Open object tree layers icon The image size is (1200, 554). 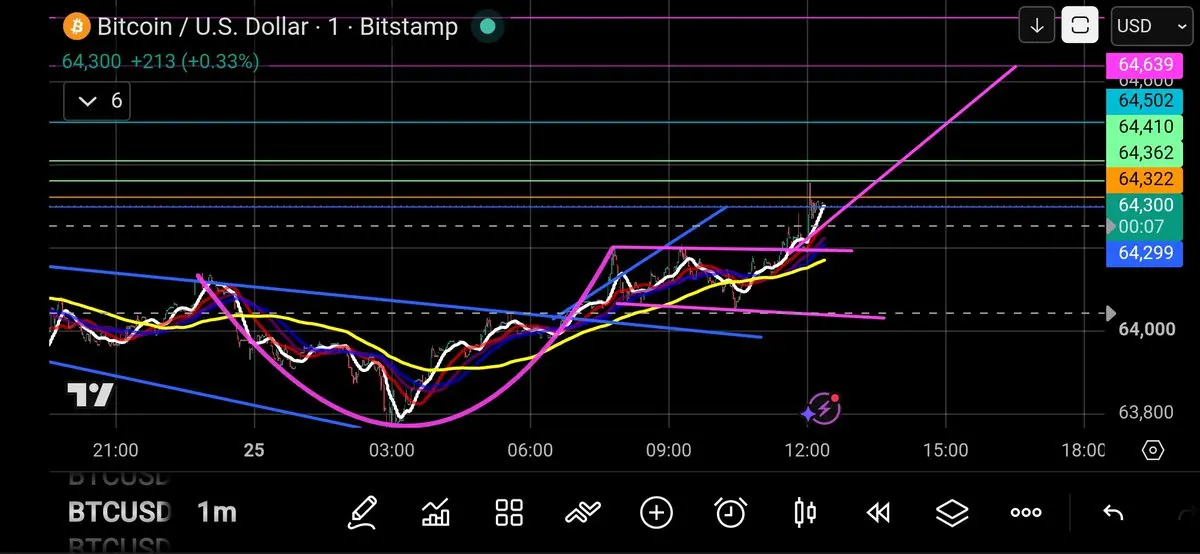click(952, 513)
